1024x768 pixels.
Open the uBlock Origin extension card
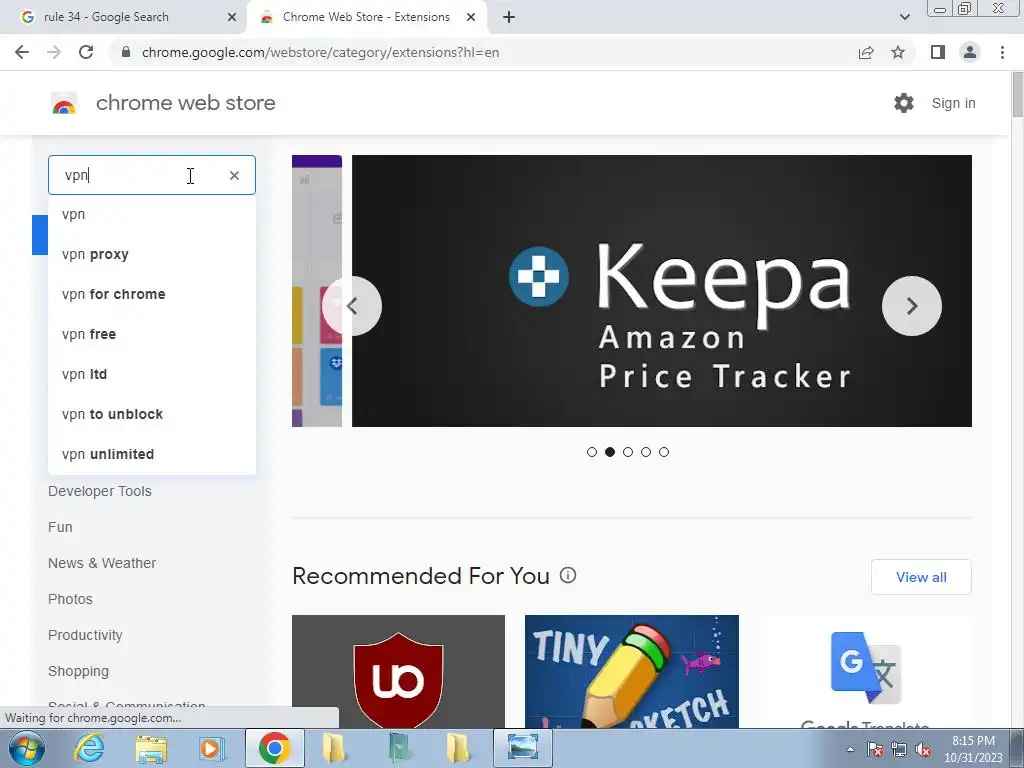398,671
